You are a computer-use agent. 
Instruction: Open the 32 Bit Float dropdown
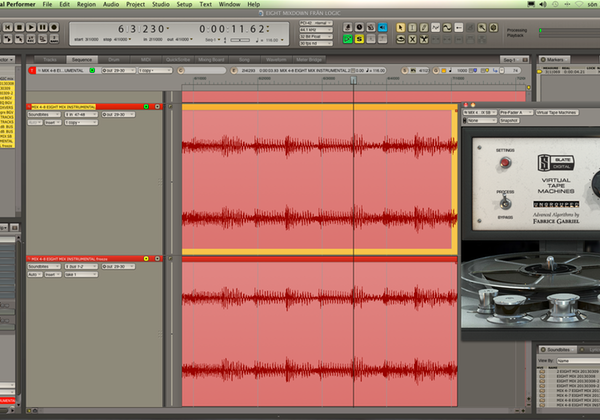pyautogui.click(x=316, y=37)
